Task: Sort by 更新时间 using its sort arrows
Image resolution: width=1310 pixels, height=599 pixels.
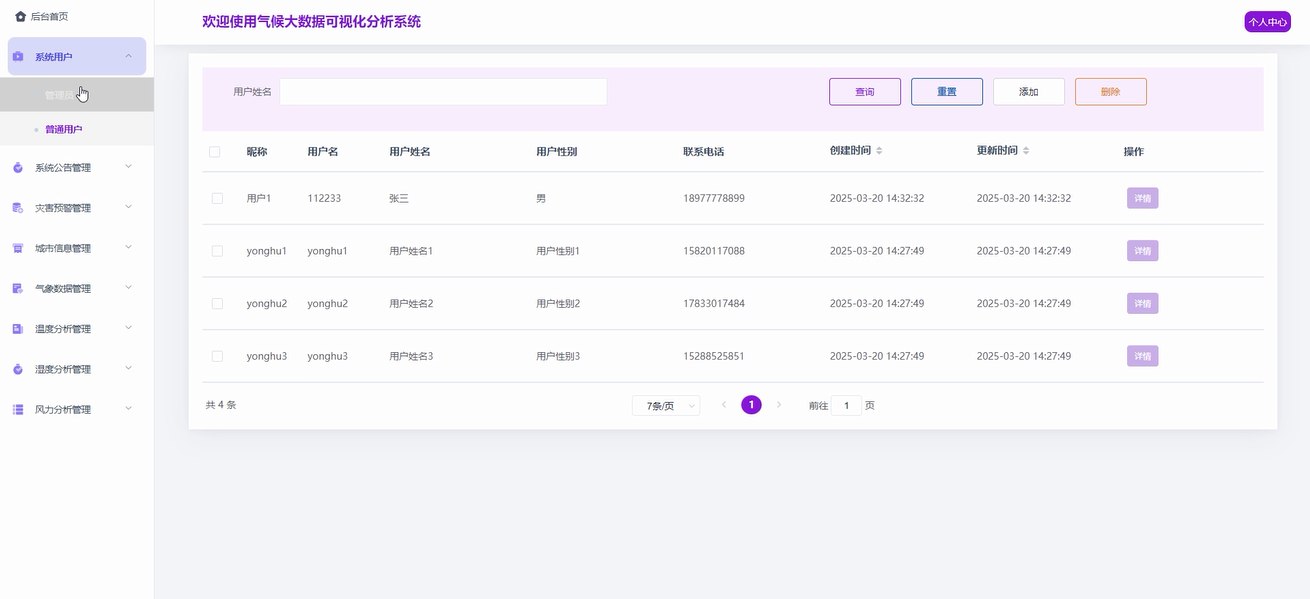Action: pos(1026,151)
